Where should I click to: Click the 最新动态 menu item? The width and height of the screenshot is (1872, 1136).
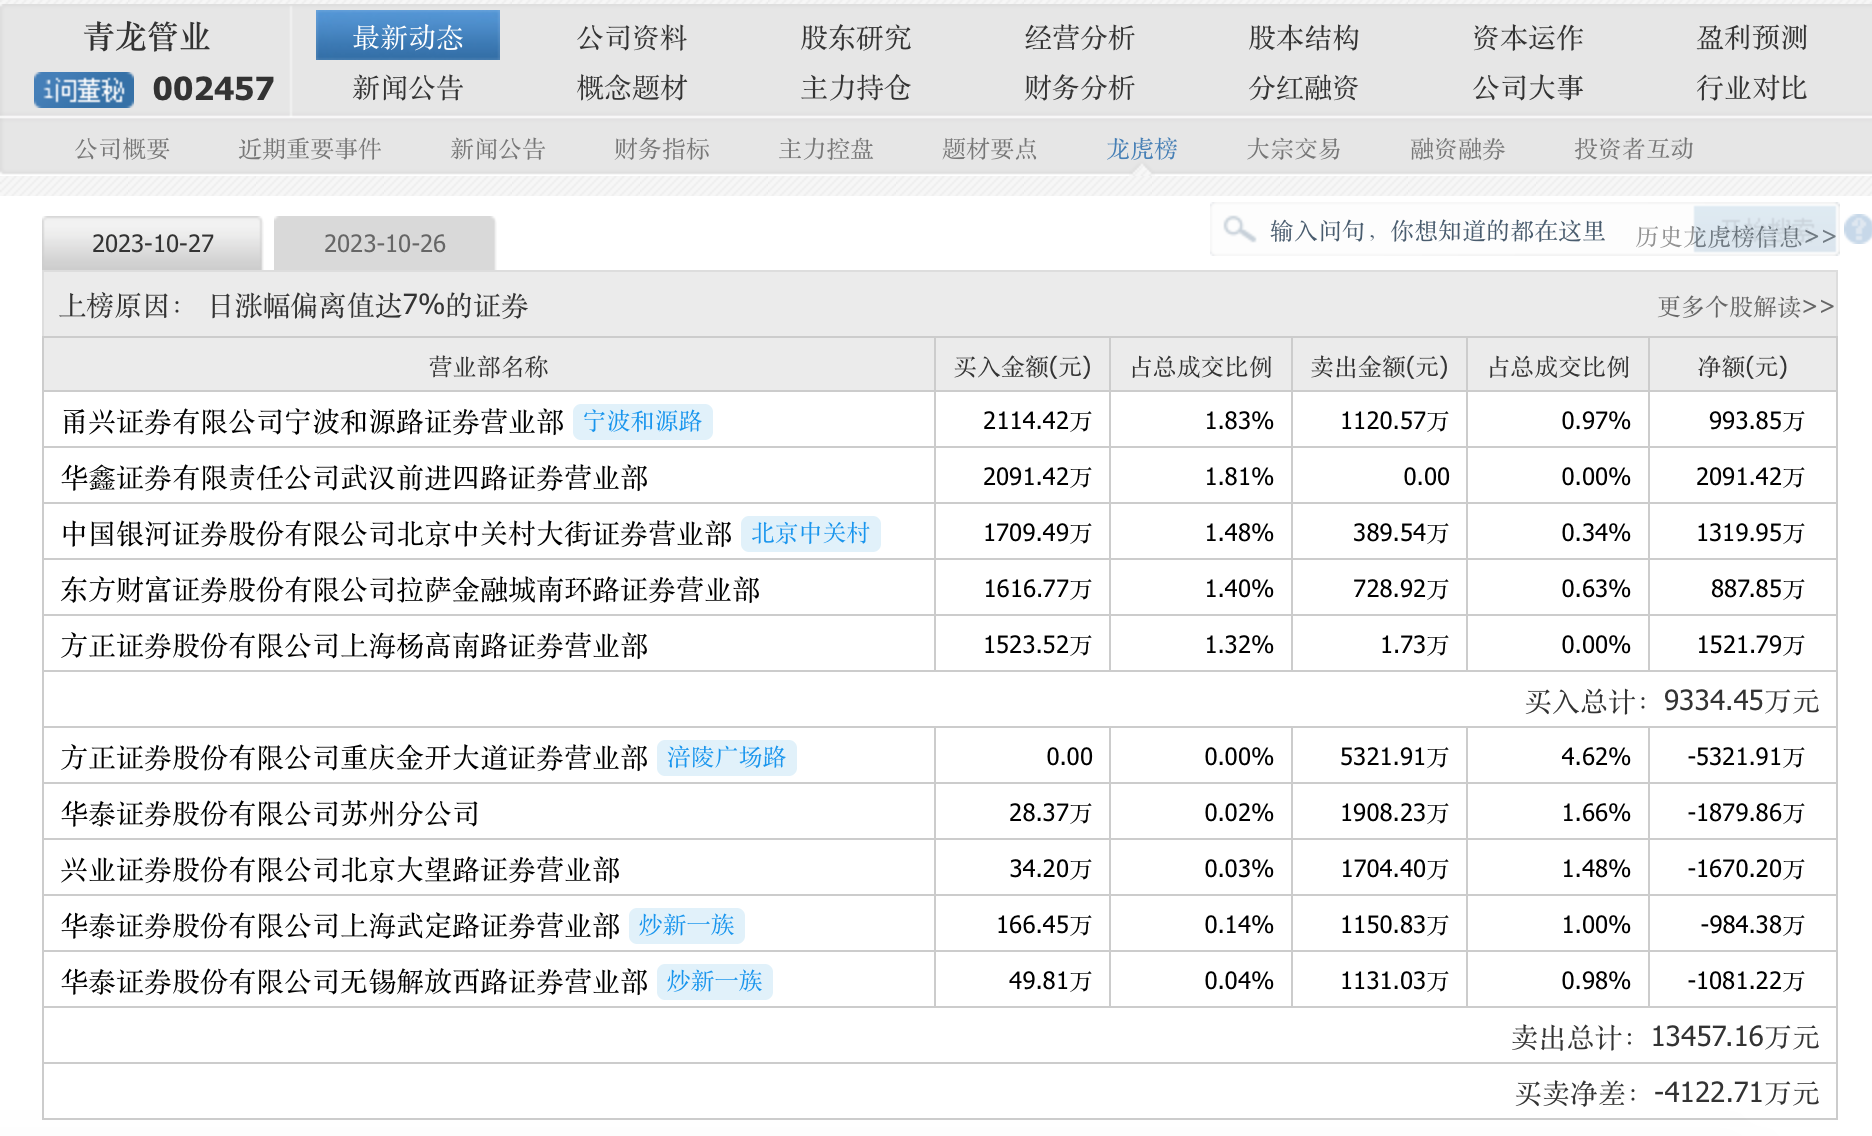pyautogui.click(x=408, y=37)
